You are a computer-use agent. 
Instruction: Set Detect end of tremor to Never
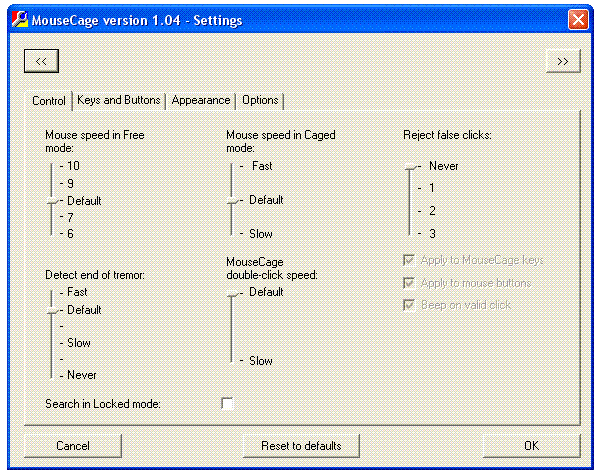coord(82,375)
